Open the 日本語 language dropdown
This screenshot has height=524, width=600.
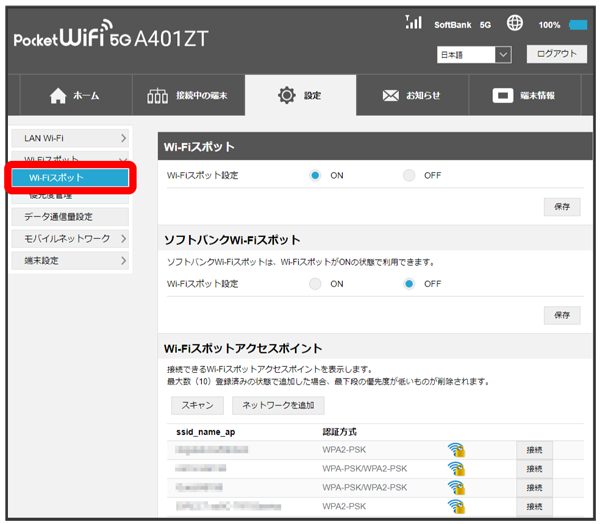coord(474,55)
